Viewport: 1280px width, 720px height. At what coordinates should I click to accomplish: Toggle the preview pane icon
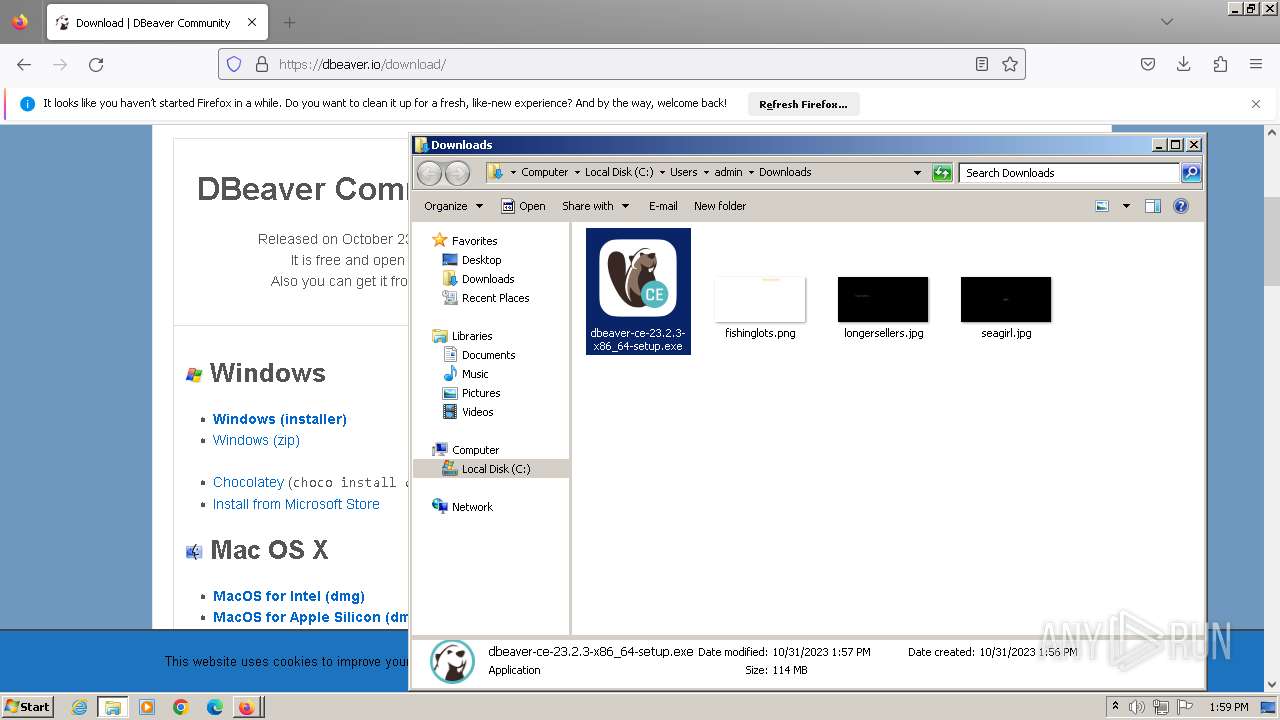[1153, 206]
